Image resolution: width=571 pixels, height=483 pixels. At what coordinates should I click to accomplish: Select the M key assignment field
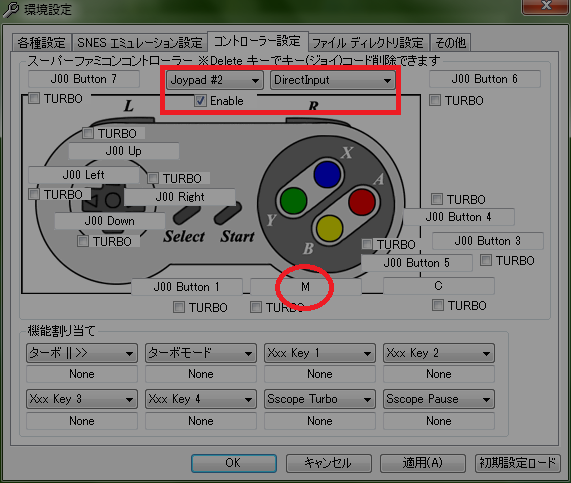306,287
